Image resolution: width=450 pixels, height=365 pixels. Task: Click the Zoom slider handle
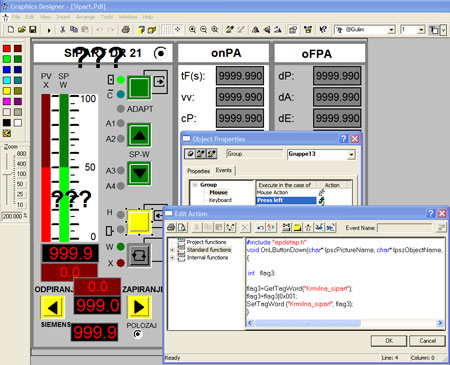[x=7, y=174]
